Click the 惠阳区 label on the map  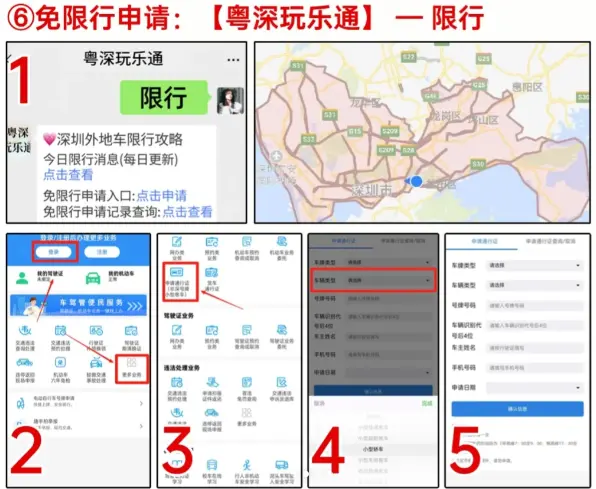click(527, 87)
